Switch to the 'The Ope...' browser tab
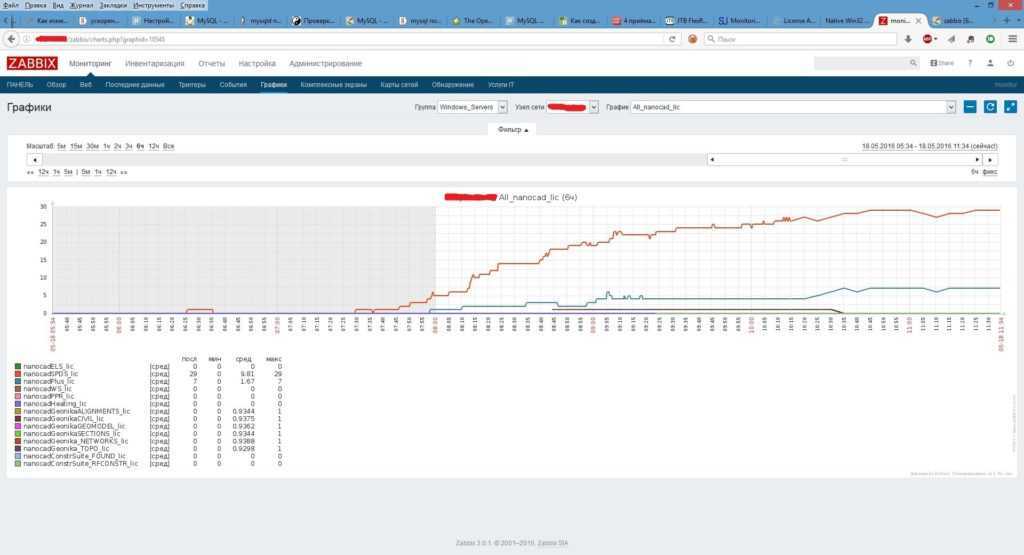The image size is (1024, 555). (x=473, y=21)
